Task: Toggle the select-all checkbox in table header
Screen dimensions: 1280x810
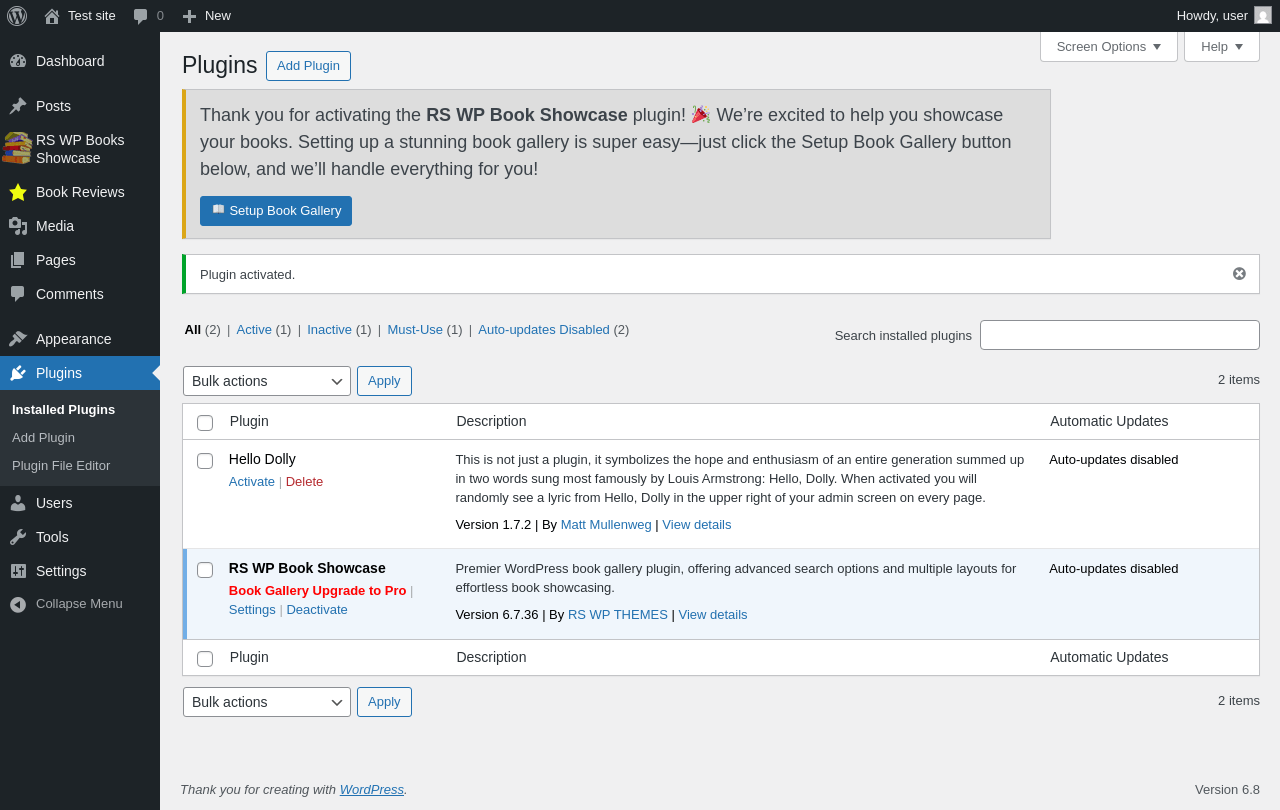Action: point(205,423)
